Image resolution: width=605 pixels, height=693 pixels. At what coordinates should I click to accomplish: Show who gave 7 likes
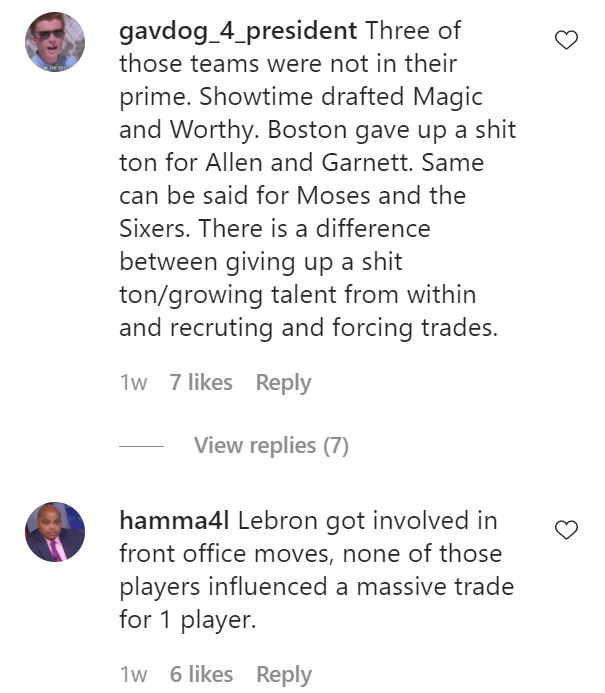click(x=201, y=382)
